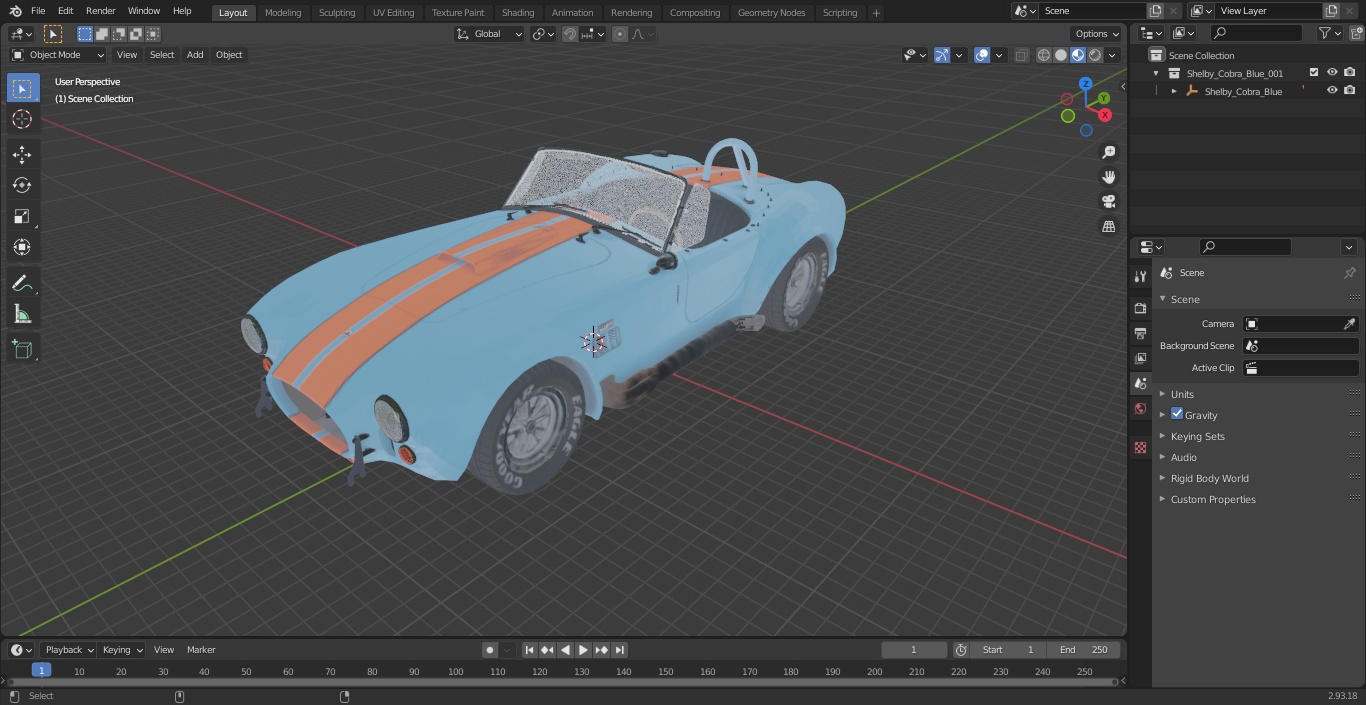Screen dimensions: 1366x705
Task: Toggle the Gravity checkbox
Action: point(1177,414)
